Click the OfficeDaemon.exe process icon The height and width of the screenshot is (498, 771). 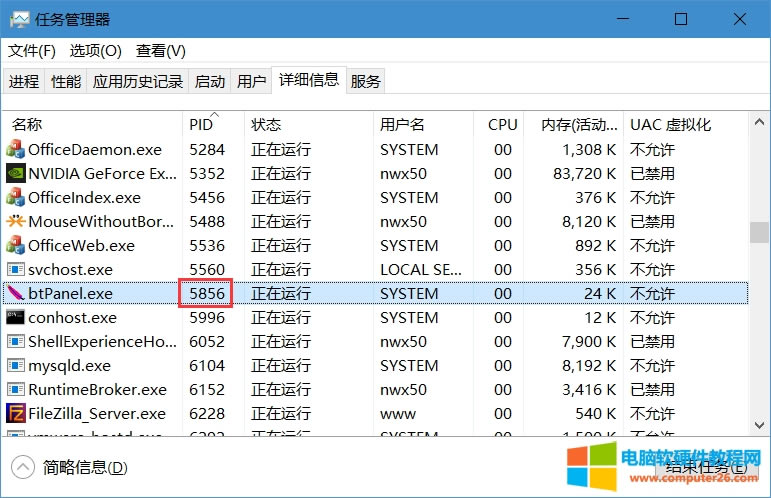tap(15, 150)
